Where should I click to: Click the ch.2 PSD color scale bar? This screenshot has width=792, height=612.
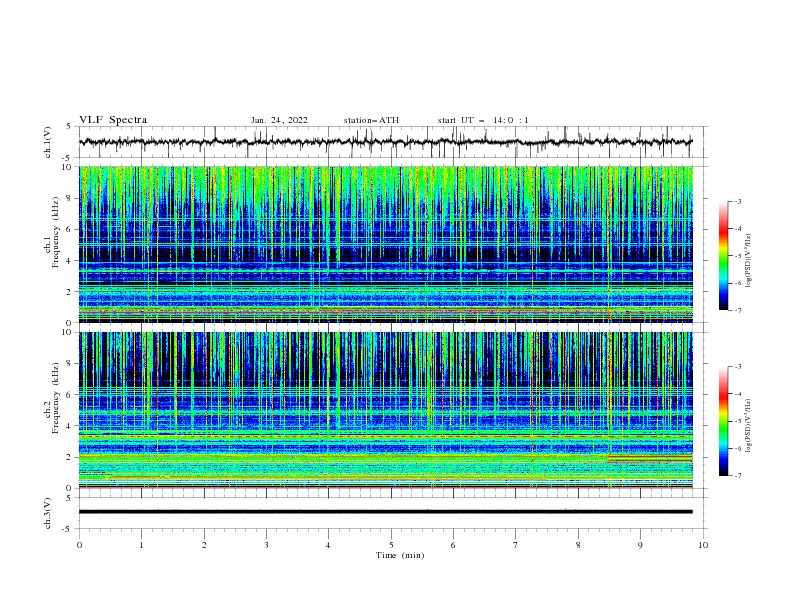[x=723, y=421]
